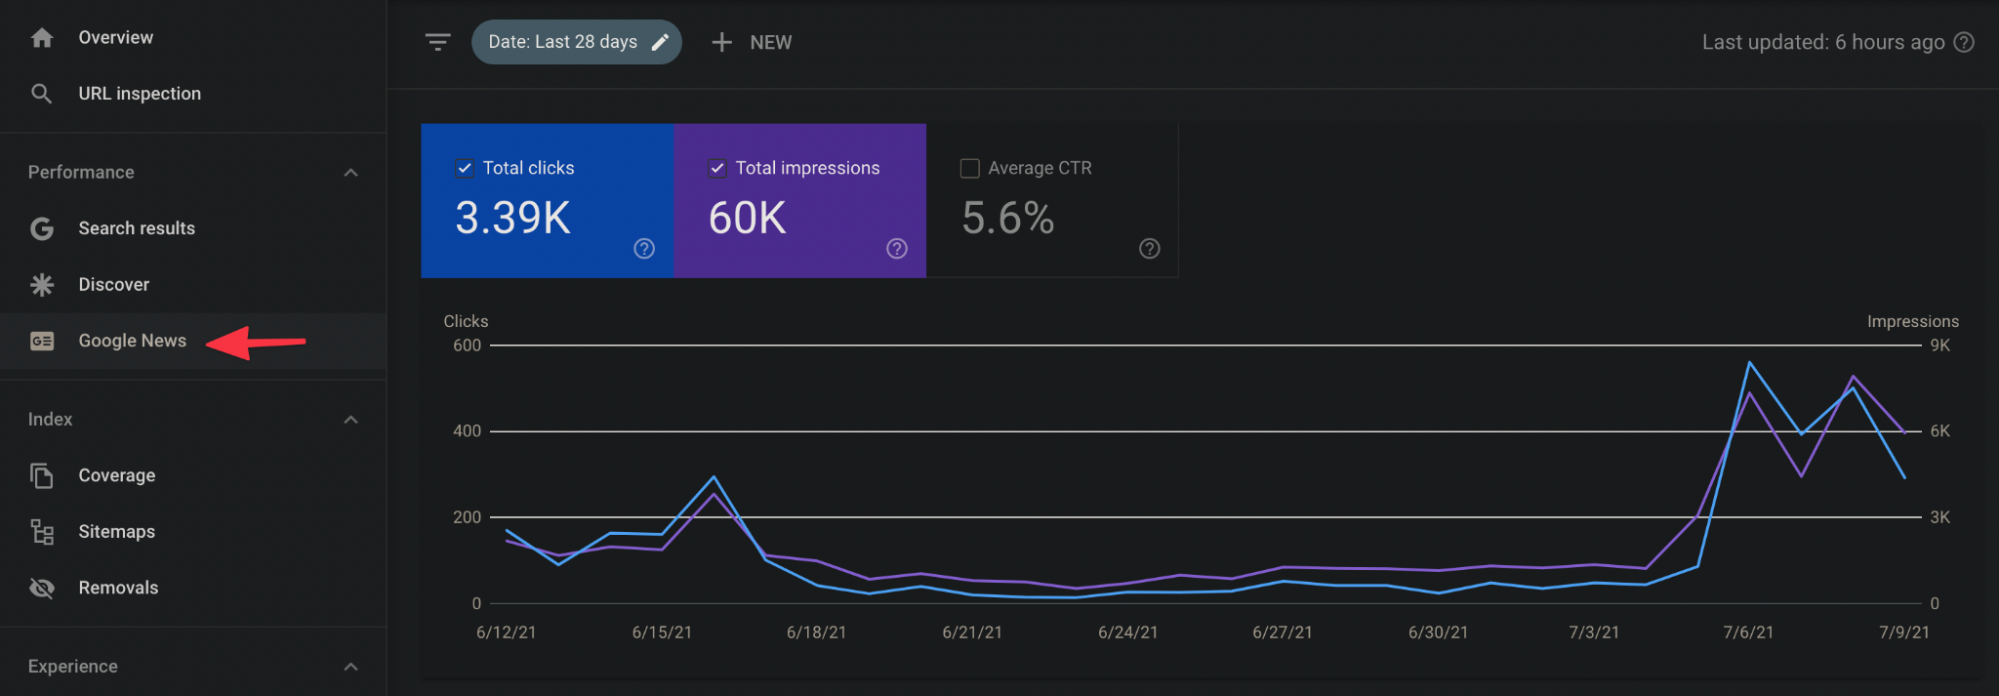Open help icon on Total impressions card

click(x=897, y=249)
